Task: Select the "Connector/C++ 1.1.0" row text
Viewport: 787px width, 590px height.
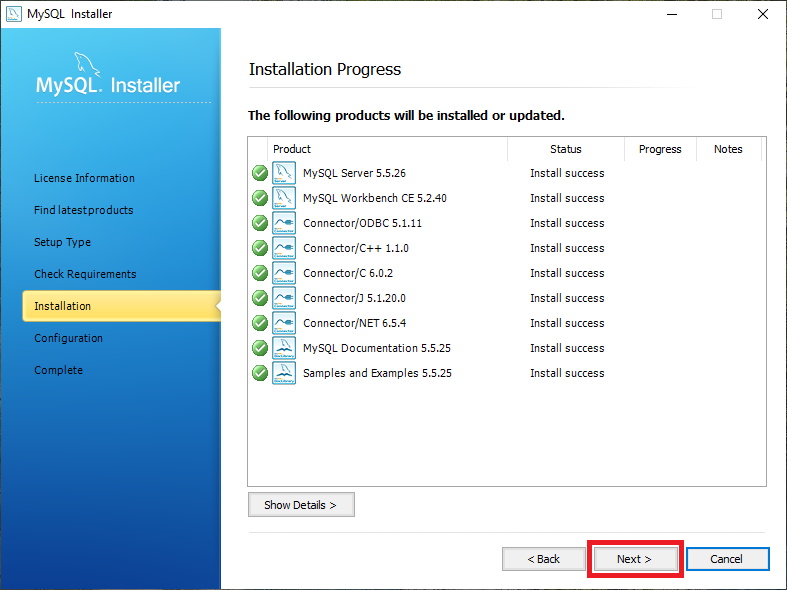Action: 356,248
